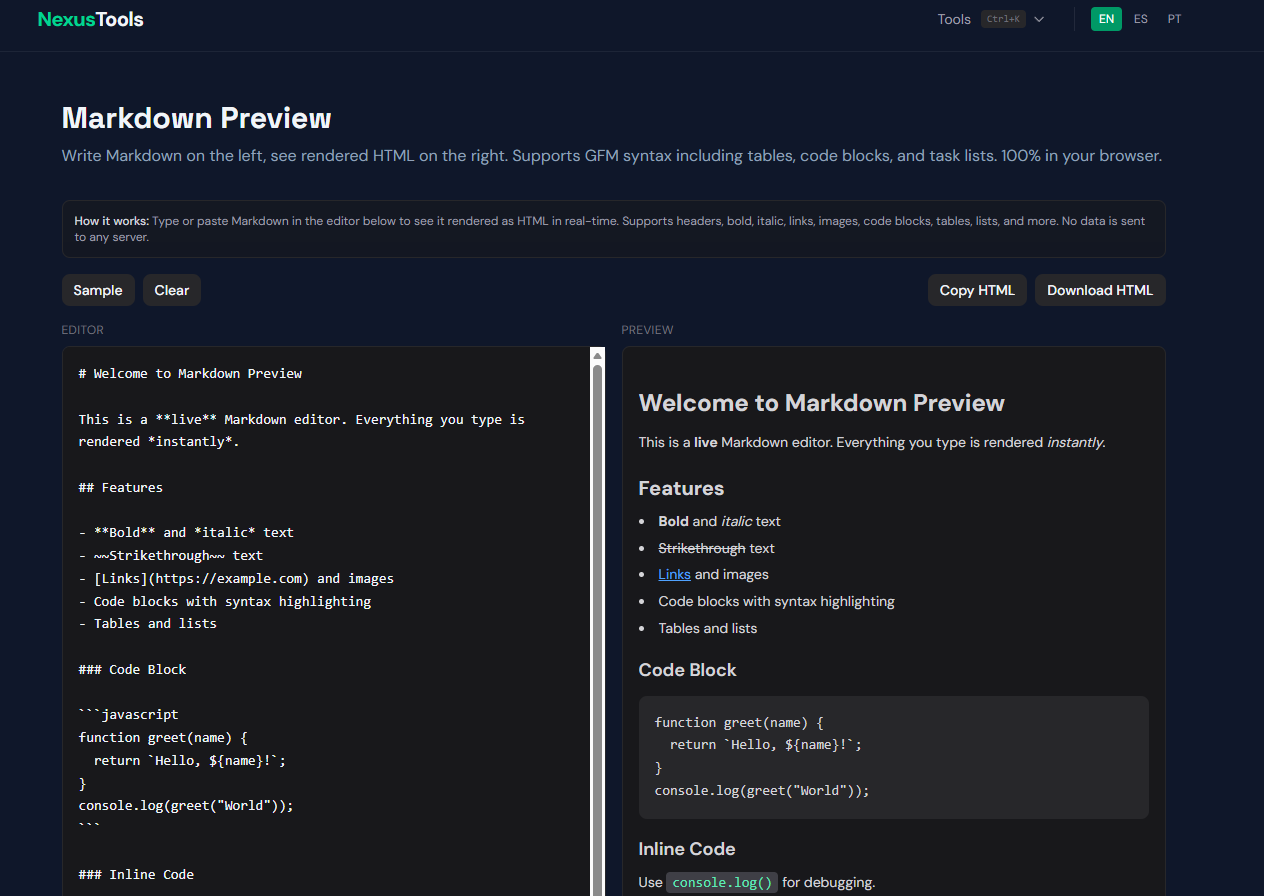Click the NexusTools logo
1264x896 pixels.
click(90, 19)
